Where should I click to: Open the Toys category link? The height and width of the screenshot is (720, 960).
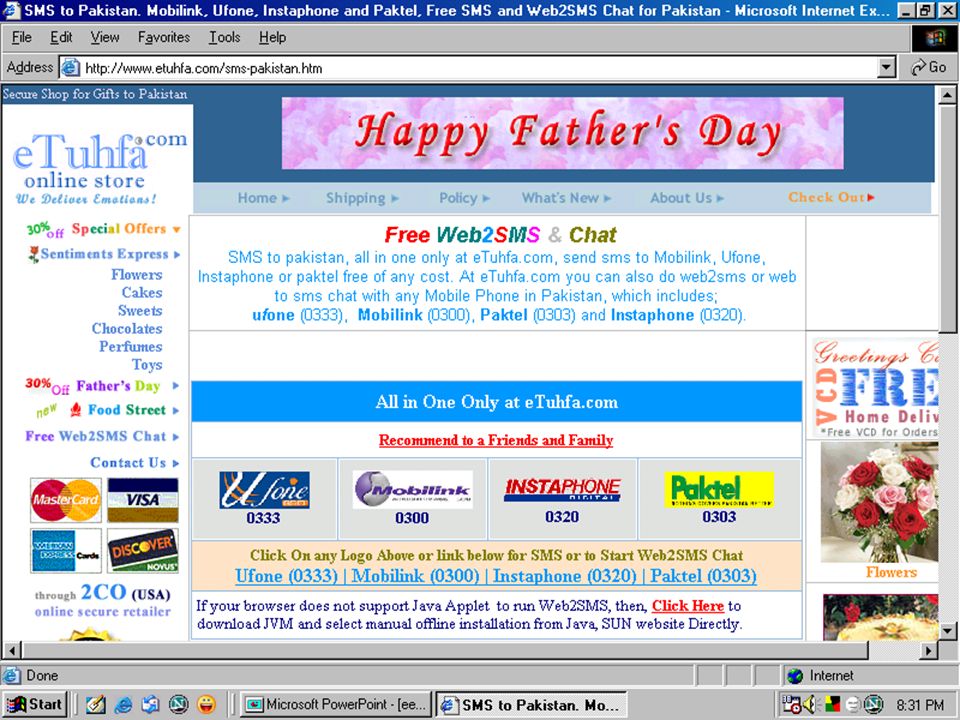point(147,364)
